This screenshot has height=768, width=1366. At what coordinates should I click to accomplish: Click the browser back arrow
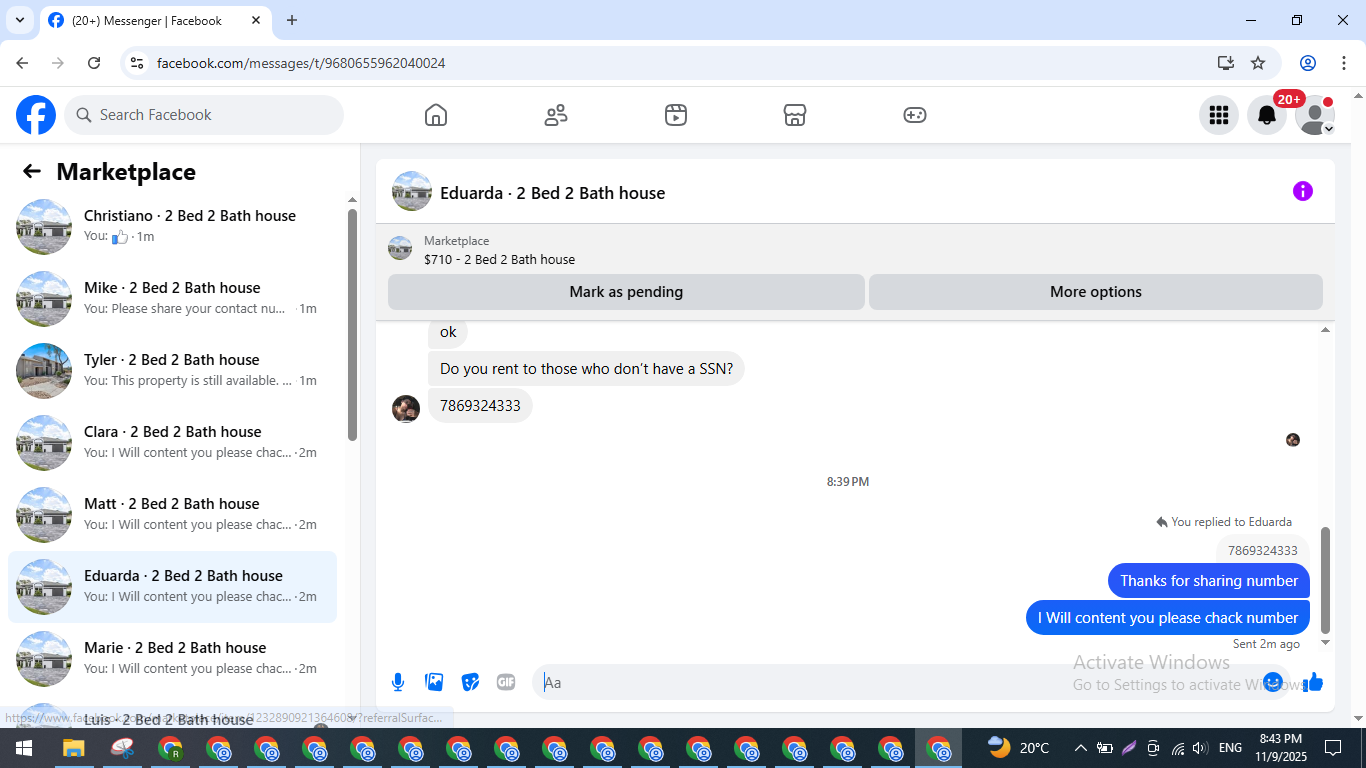(22, 63)
